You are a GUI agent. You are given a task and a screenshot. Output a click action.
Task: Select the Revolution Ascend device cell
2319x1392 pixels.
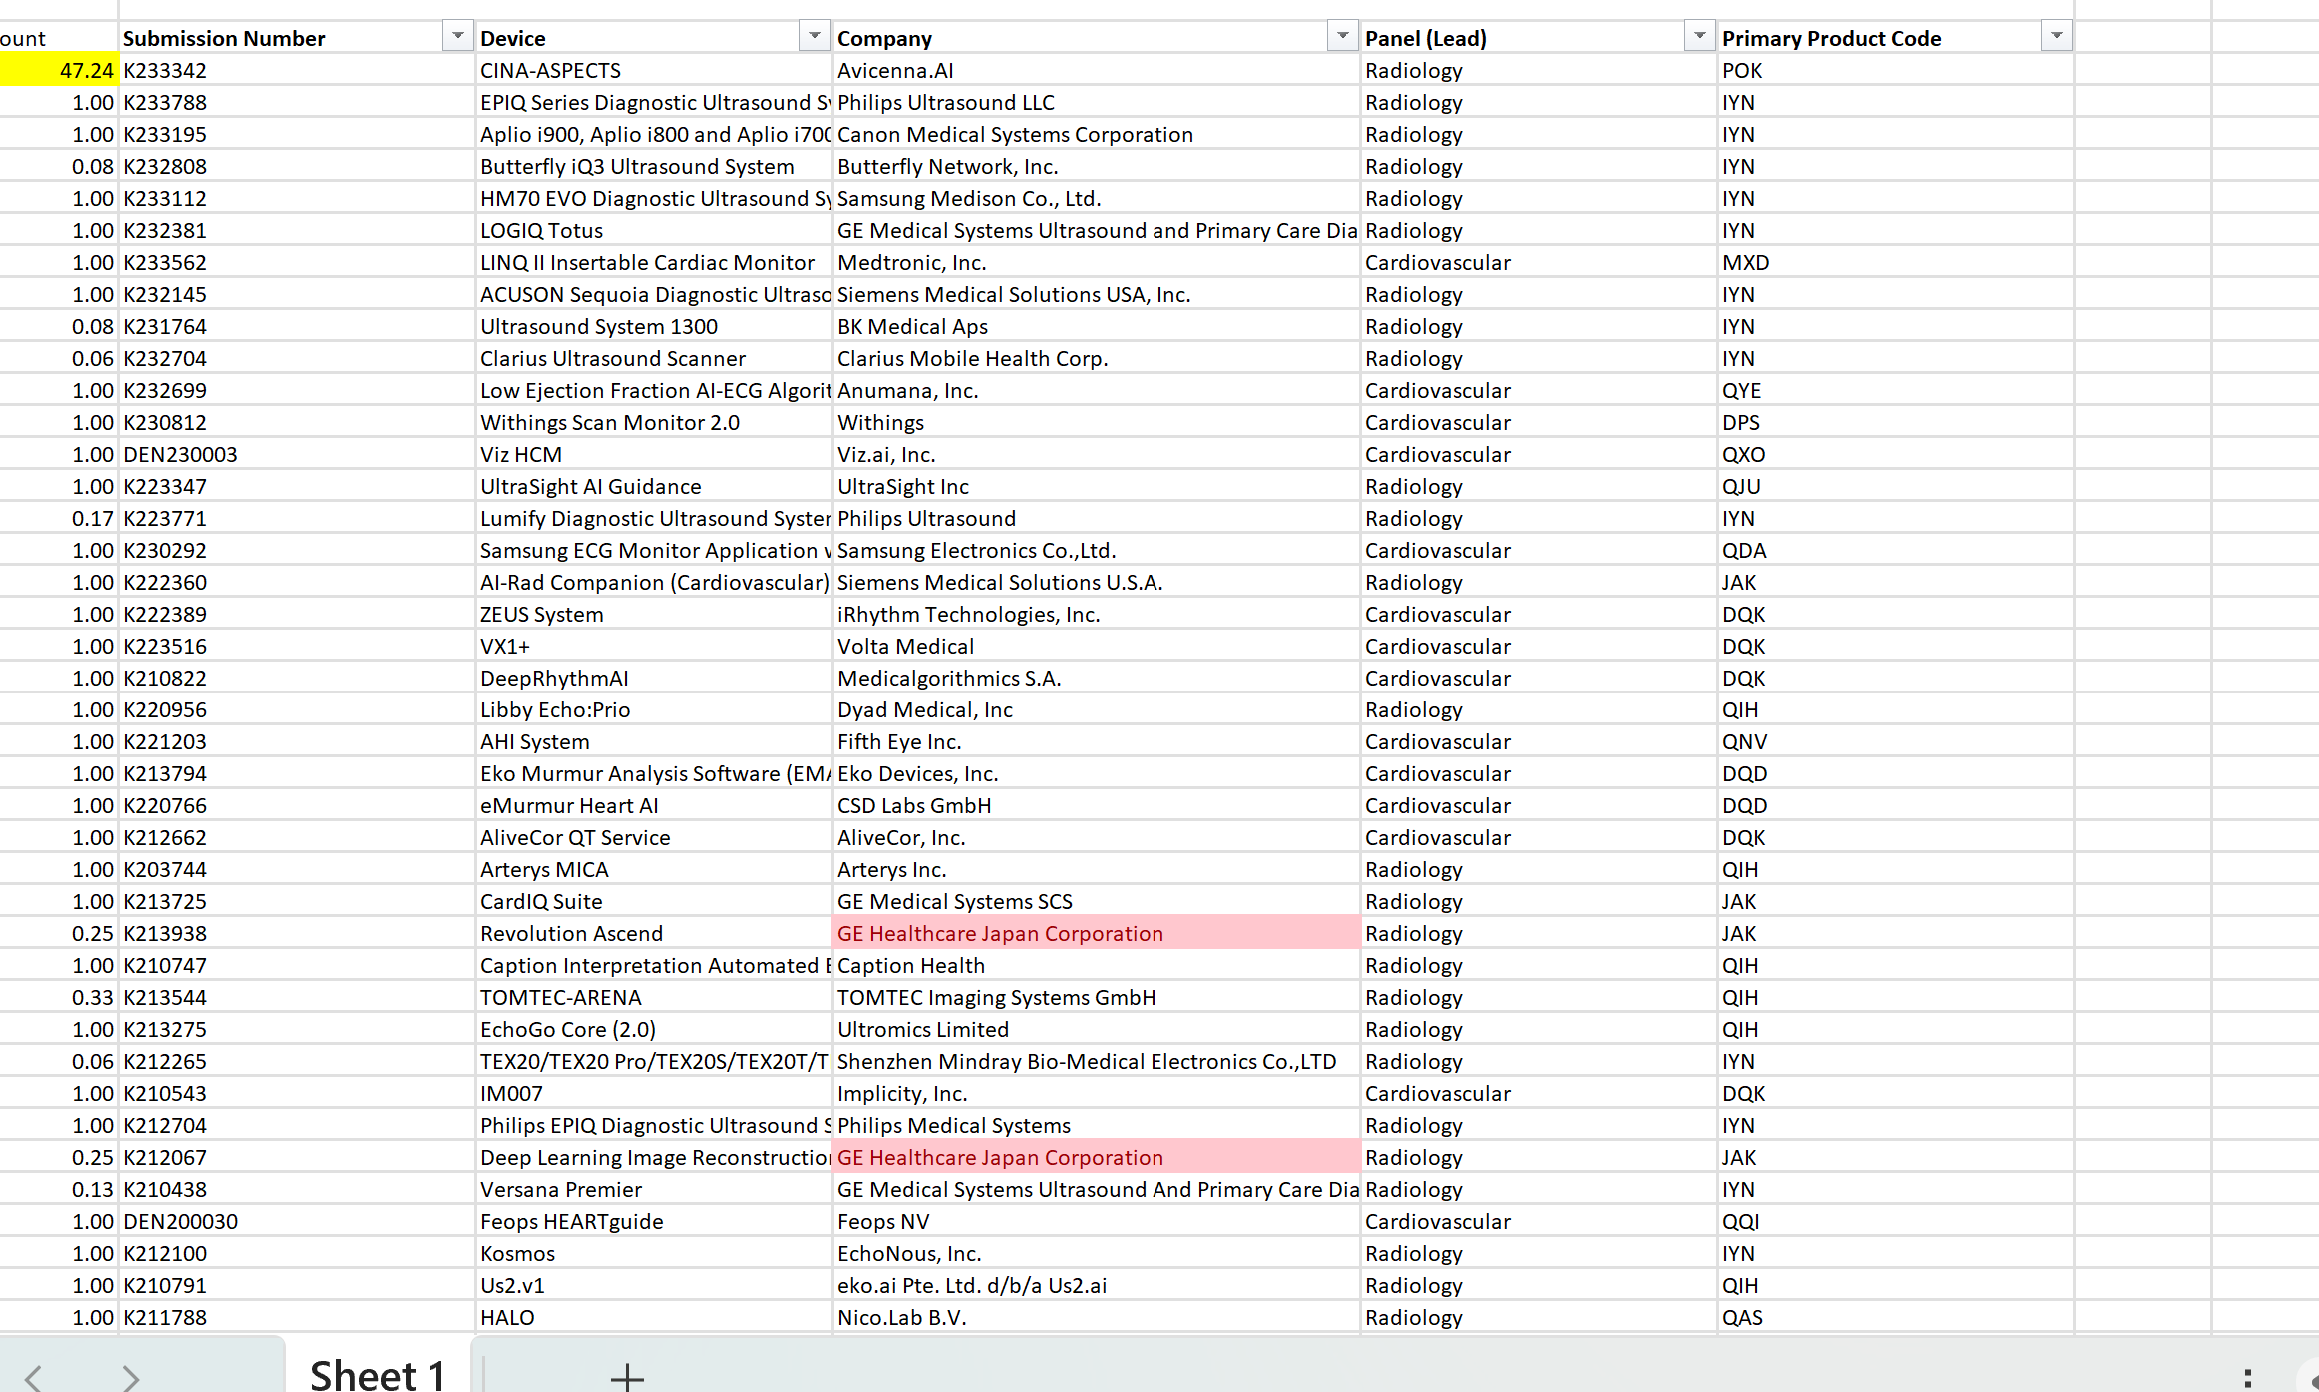coord(654,933)
